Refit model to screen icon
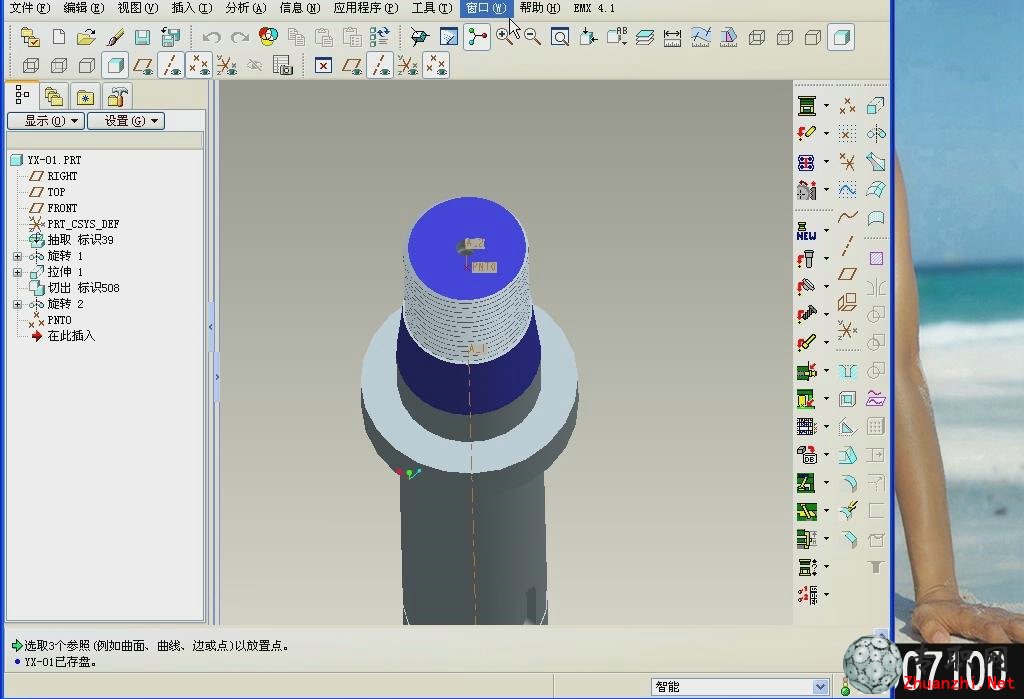Viewport: 1024px width, 699px height. (560, 37)
